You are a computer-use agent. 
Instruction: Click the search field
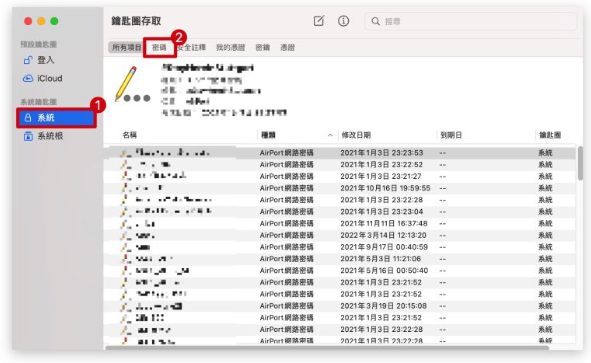470,21
